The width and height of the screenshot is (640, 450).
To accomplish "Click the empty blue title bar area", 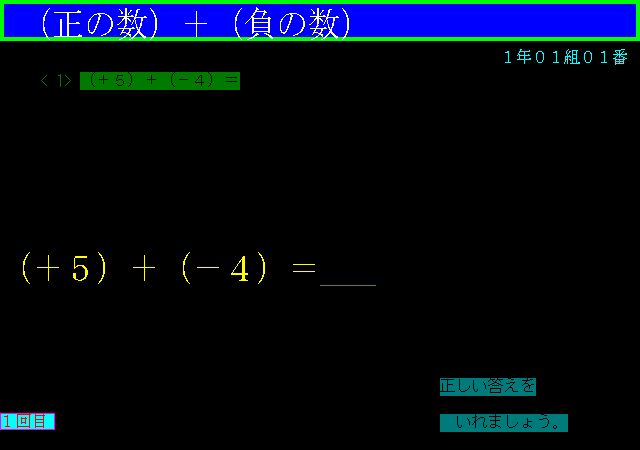I will (x=500, y=21).
